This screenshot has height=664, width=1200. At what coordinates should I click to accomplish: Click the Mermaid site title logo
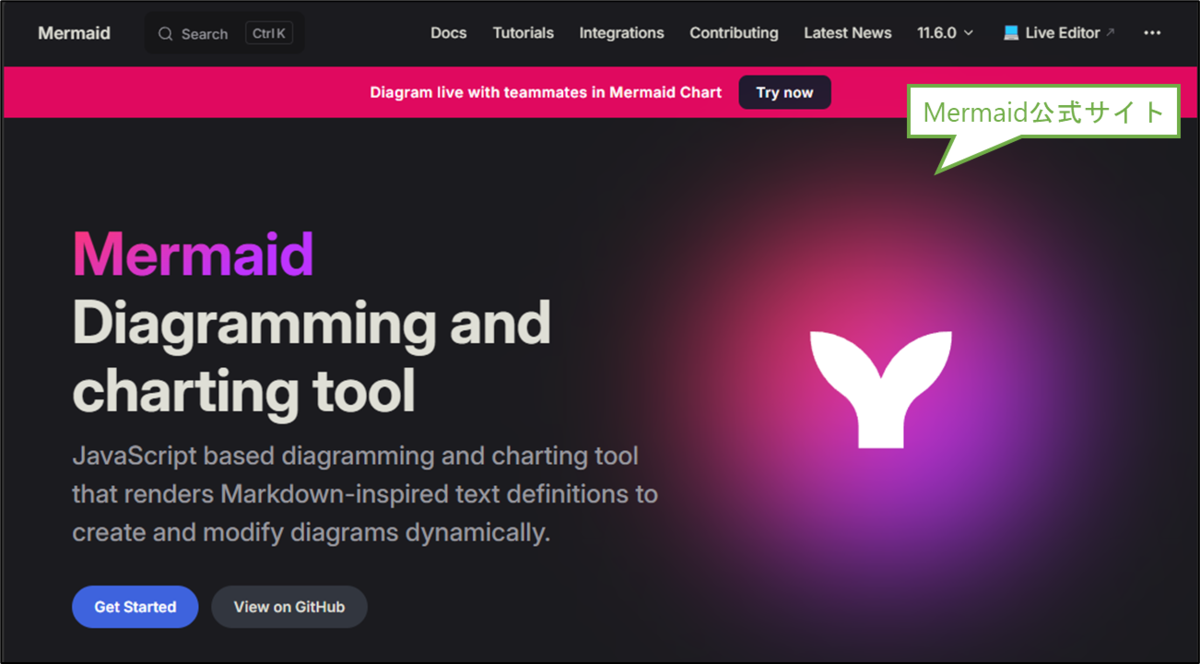(x=74, y=33)
